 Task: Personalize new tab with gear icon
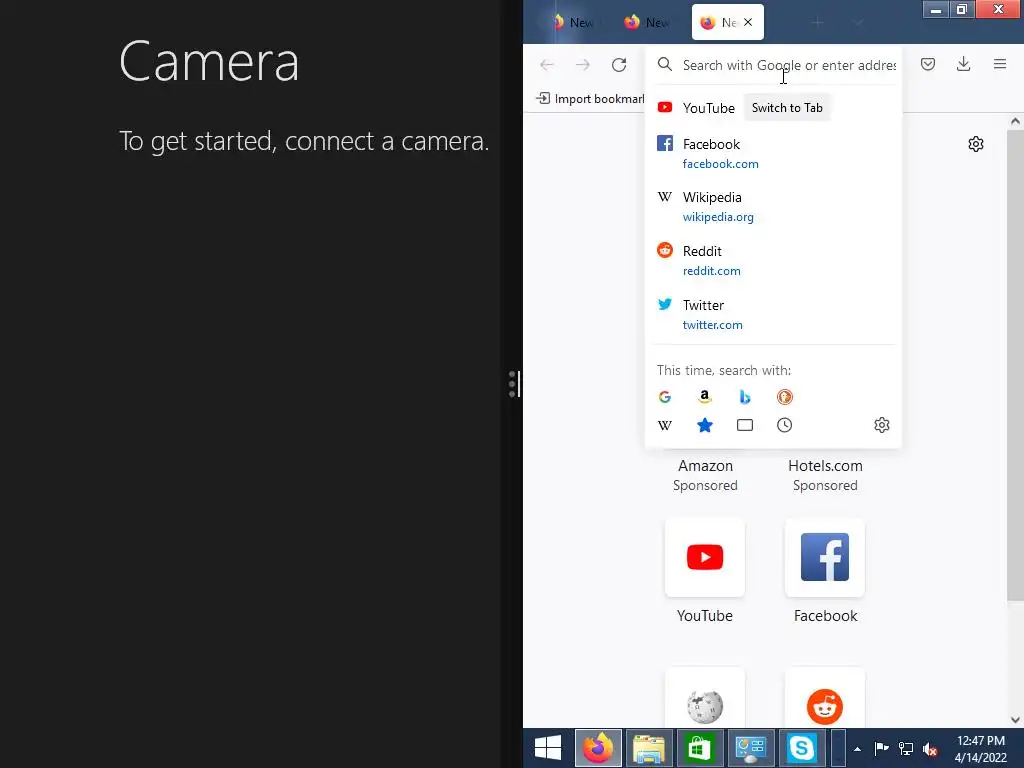pyautogui.click(x=976, y=144)
